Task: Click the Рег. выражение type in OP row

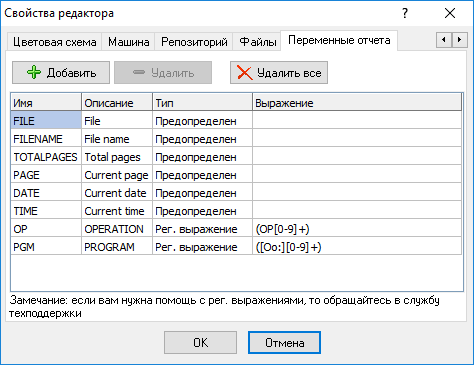Action: pos(203,228)
